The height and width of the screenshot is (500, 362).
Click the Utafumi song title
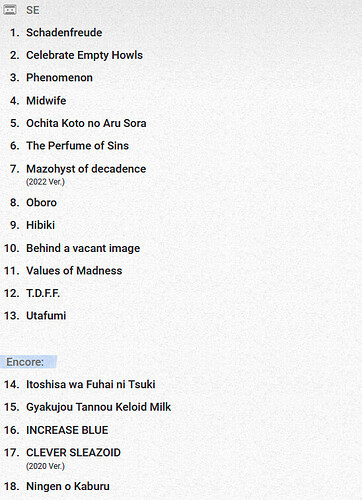point(46,316)
